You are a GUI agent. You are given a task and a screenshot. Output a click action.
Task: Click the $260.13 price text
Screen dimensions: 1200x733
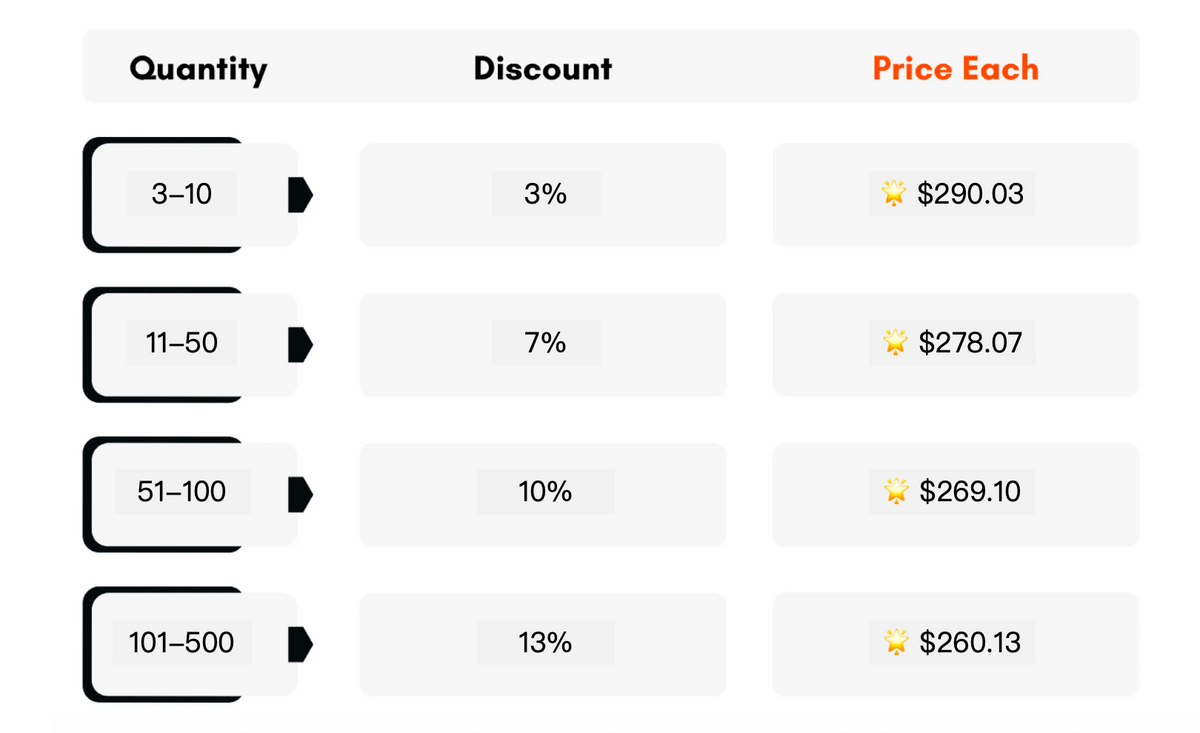(x=970, y=642)
